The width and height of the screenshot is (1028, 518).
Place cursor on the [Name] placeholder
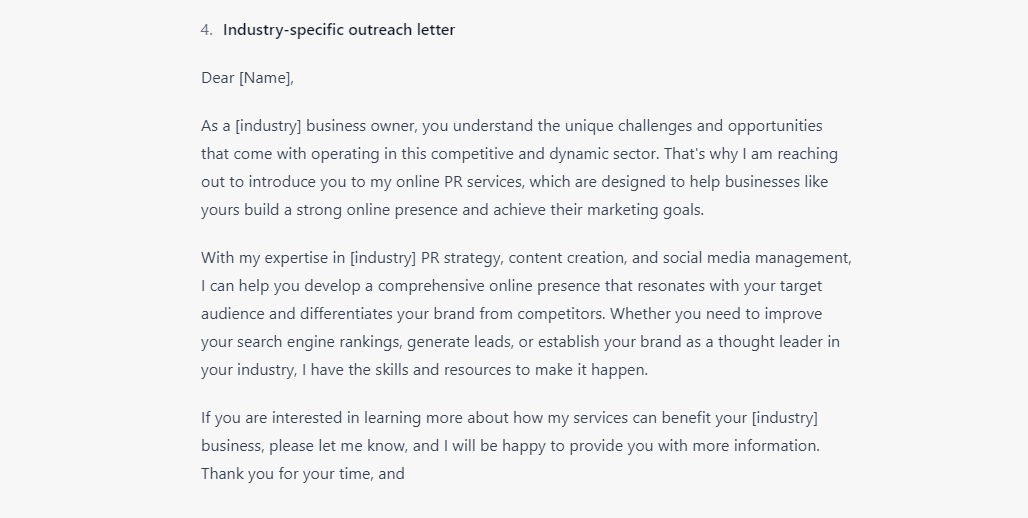tap(265, 78)
